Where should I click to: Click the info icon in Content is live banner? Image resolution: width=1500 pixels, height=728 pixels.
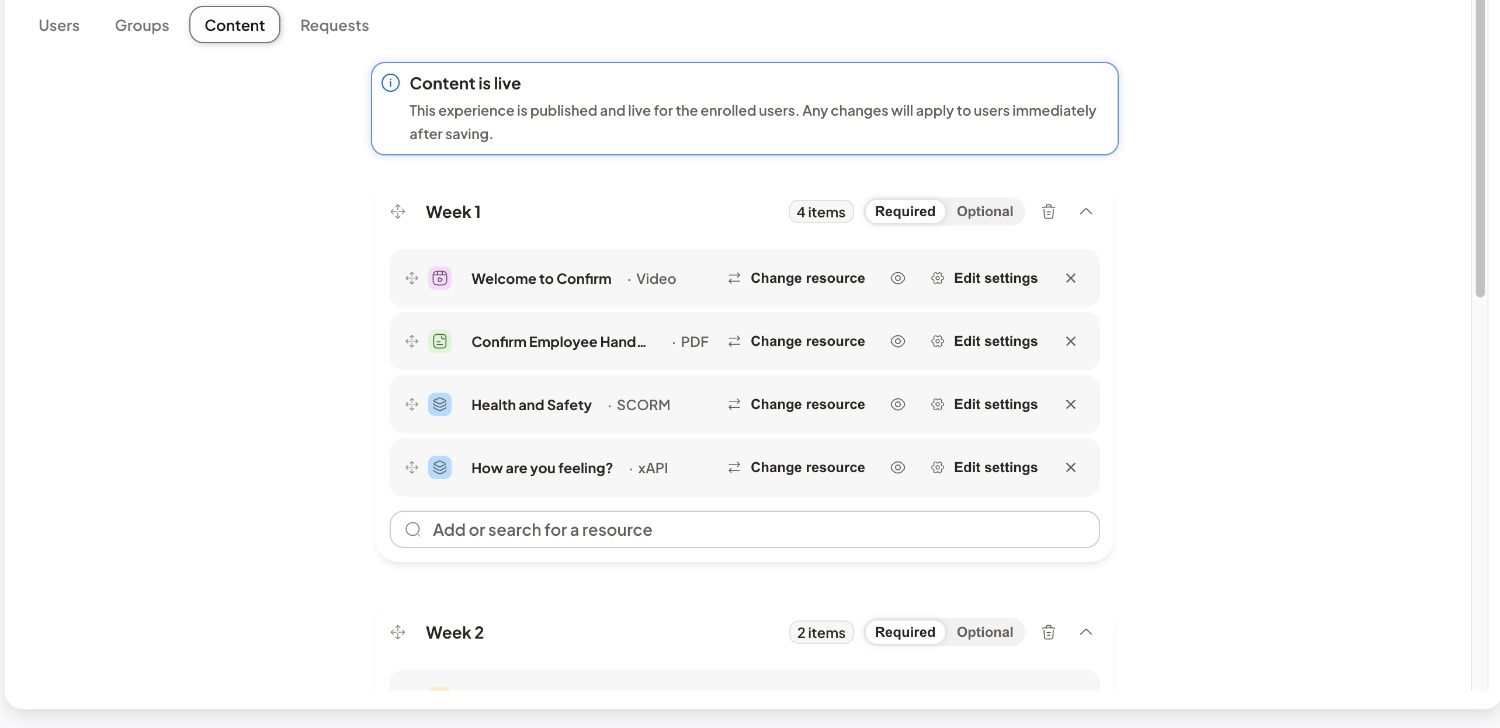[391, 84]
